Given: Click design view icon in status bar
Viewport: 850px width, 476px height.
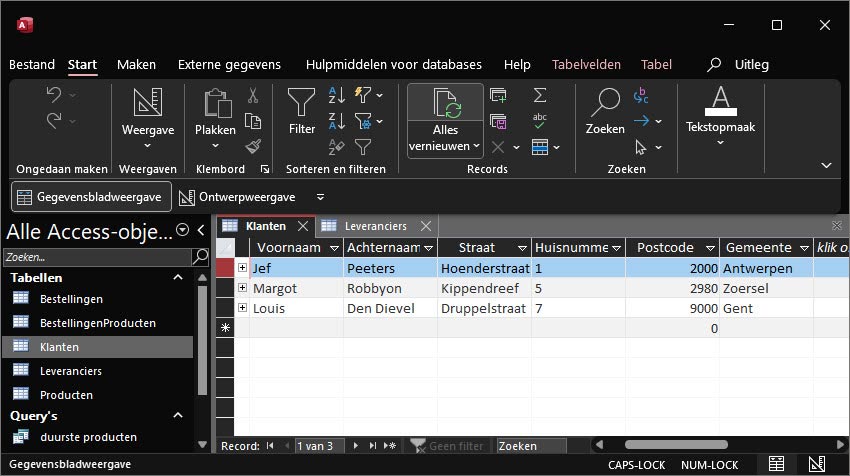Looking at the screenshot, I should click(816, 464).
